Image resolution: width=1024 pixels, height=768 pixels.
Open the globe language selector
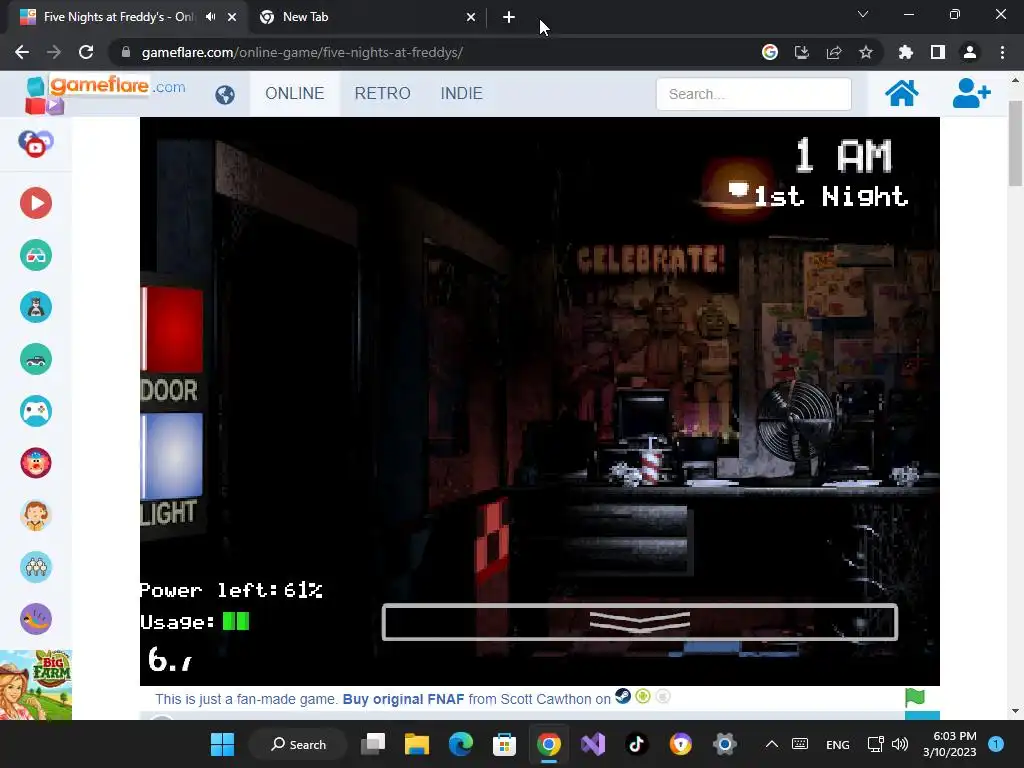click(x=225, y=95)
